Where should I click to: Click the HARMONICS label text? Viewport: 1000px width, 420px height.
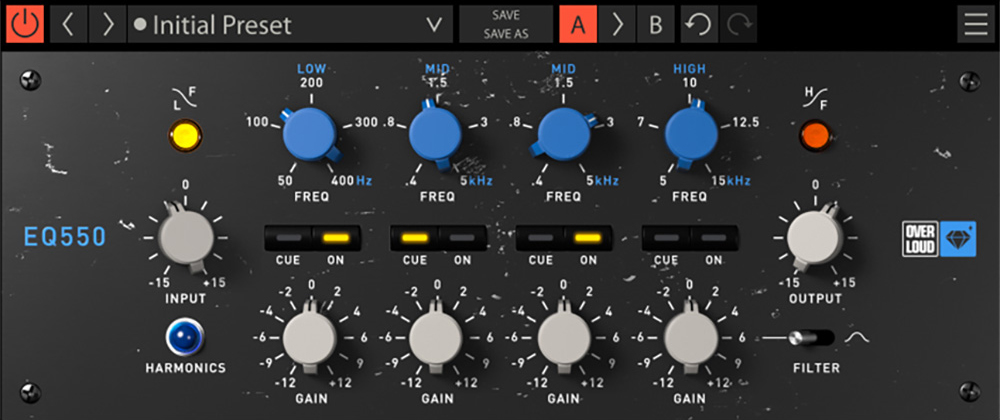click(x=186, y=368)
